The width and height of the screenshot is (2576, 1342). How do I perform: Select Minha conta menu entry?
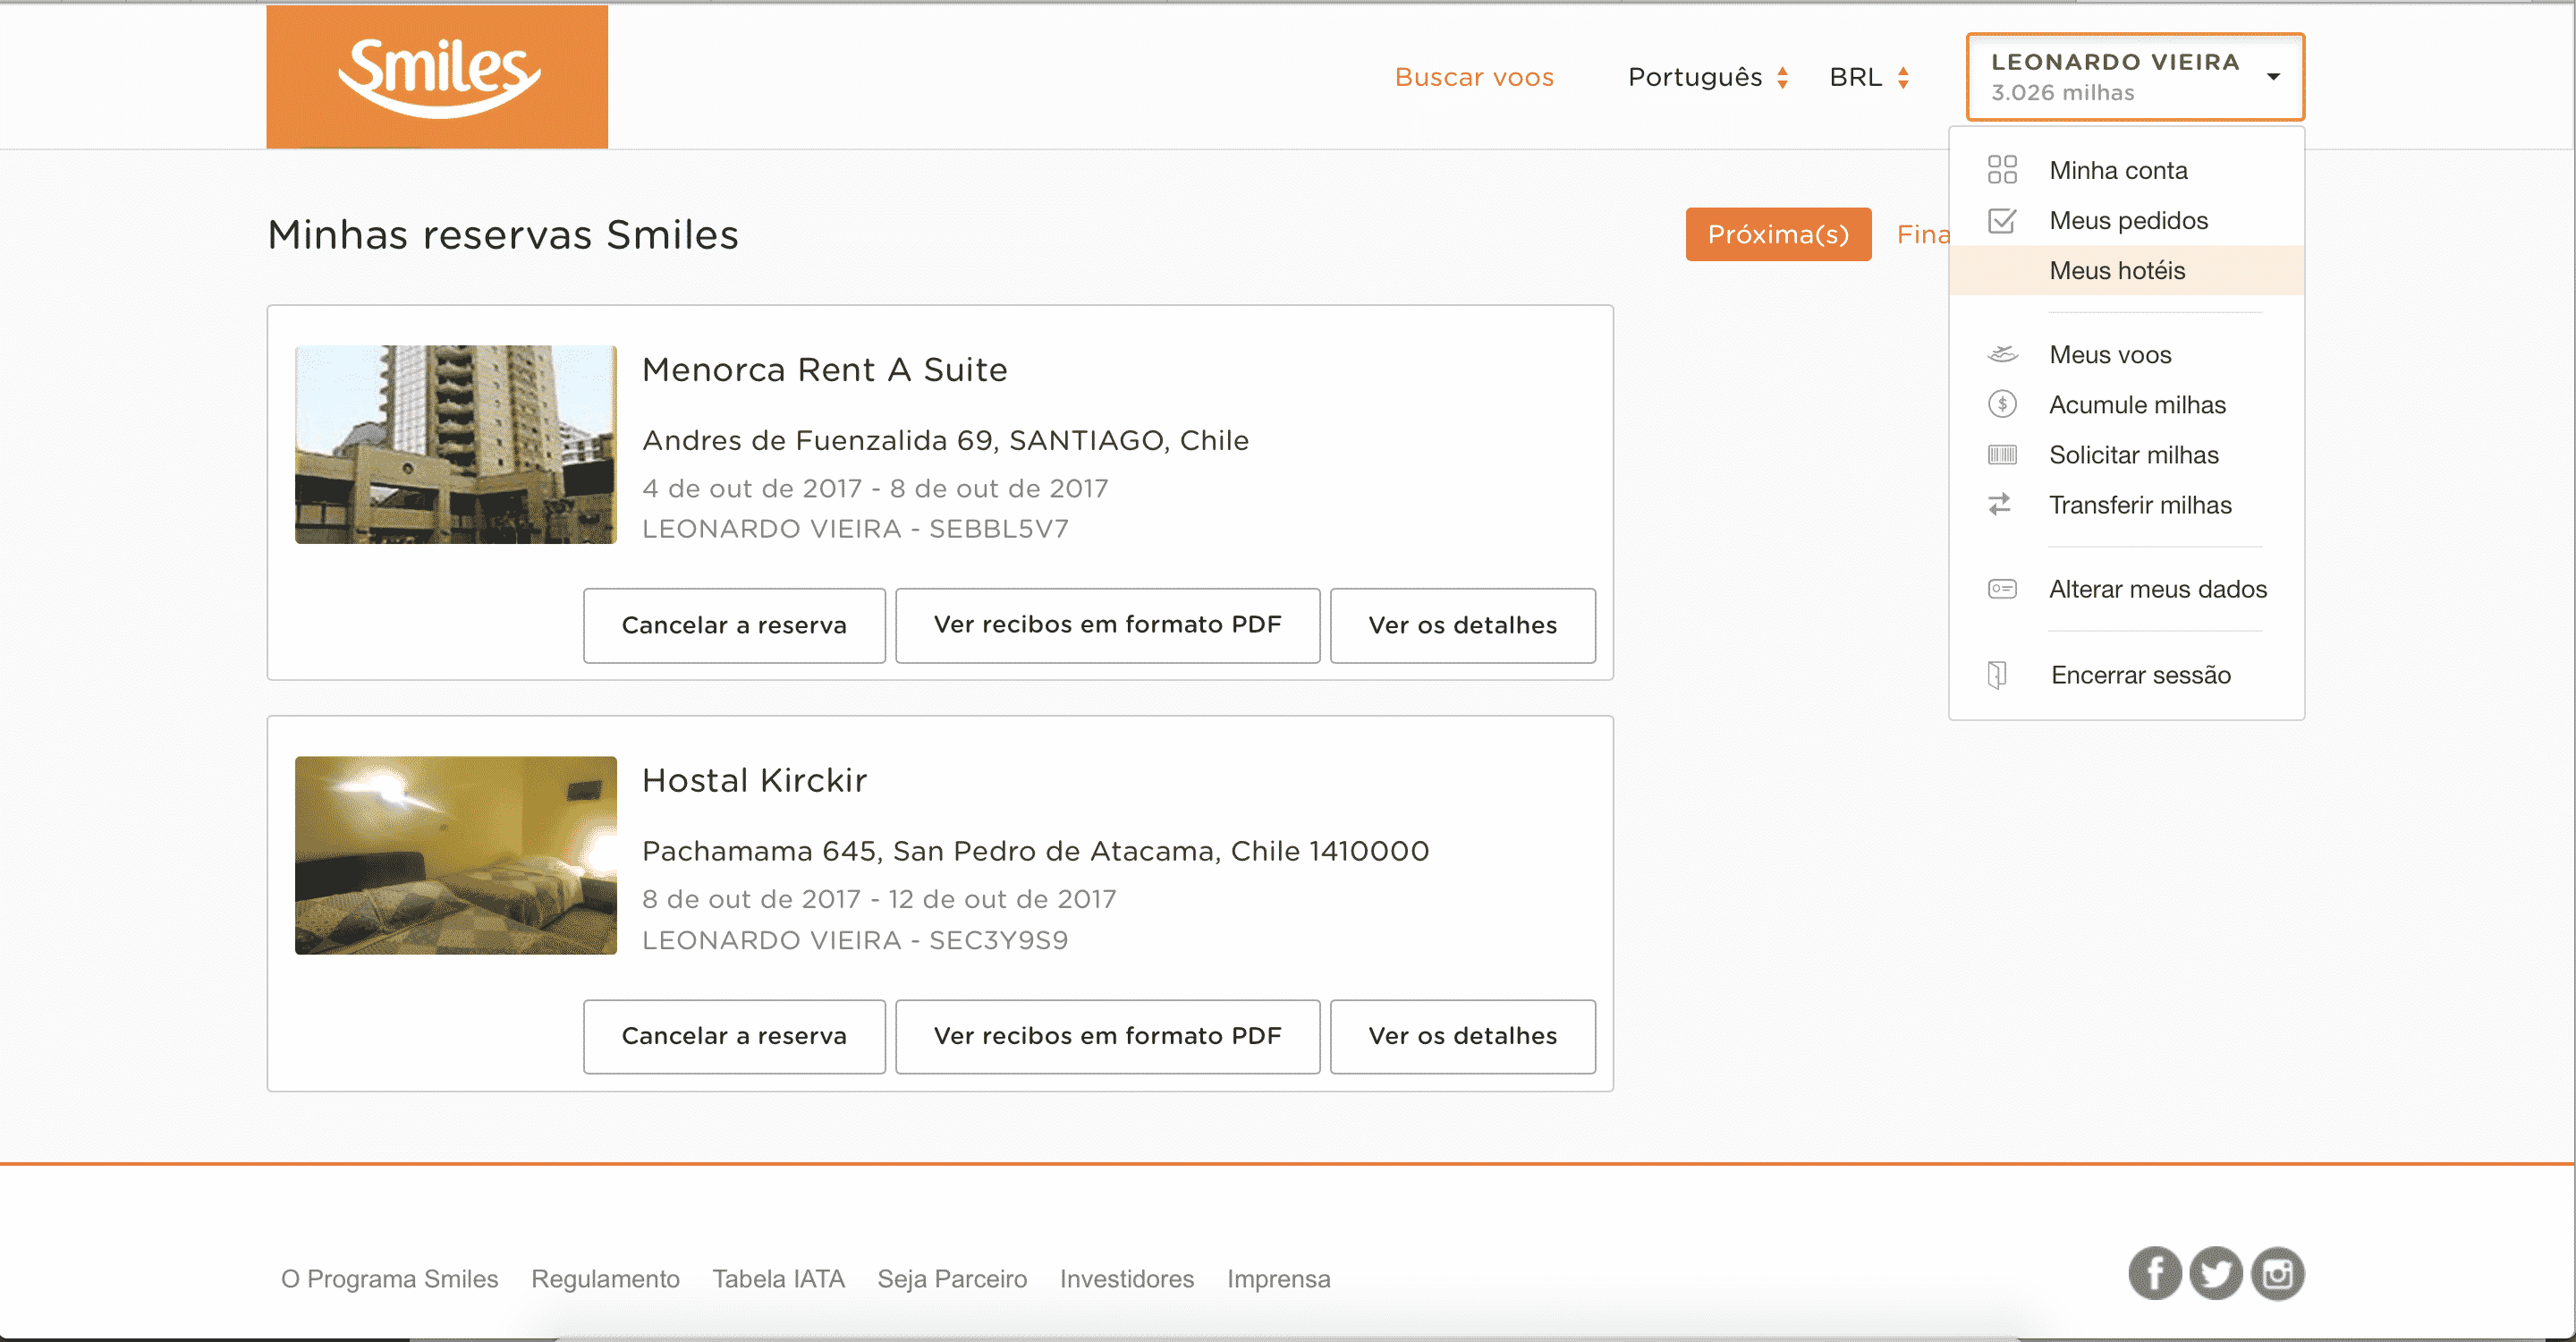pos(2126,170)
